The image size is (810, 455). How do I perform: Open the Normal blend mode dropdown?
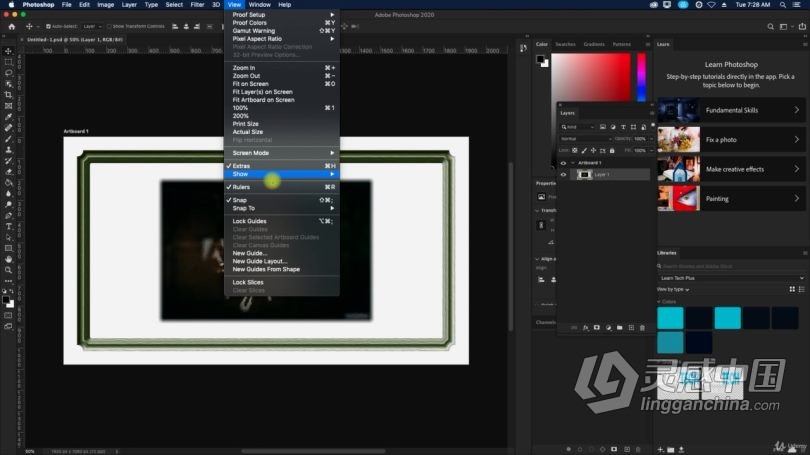tap(586, 138)
